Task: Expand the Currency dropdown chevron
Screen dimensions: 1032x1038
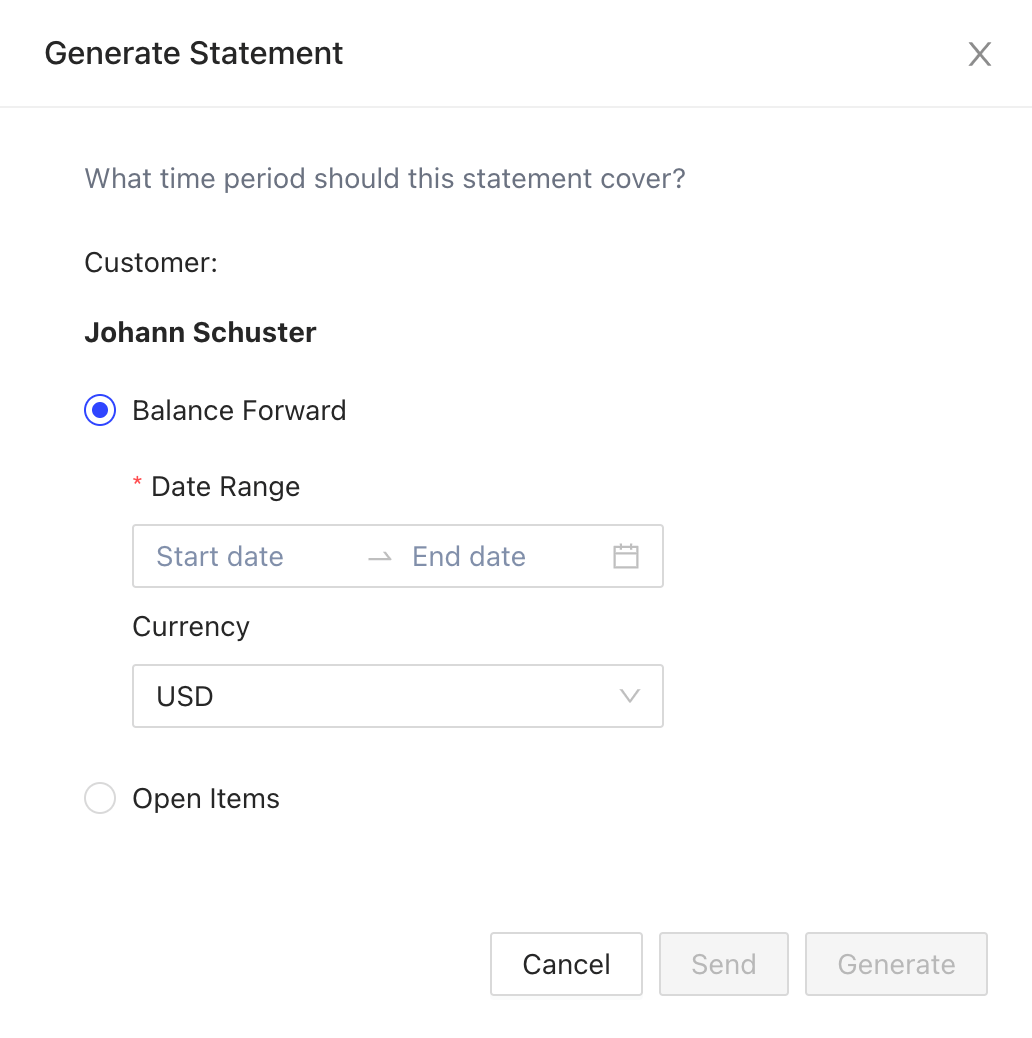Action: (x=630, y=696)
